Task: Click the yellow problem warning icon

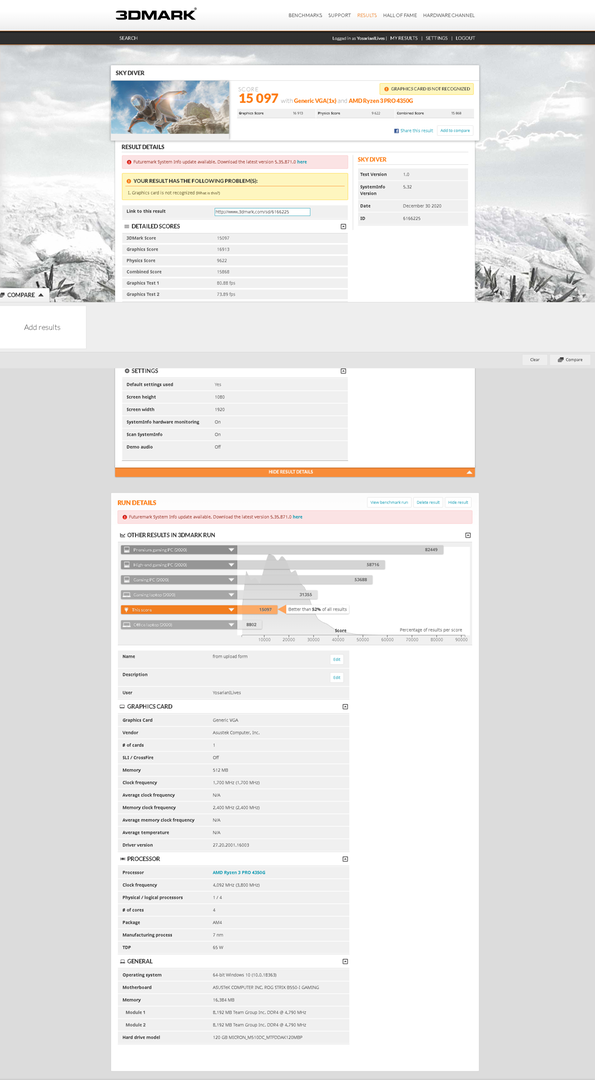Action: coord(128,180)
